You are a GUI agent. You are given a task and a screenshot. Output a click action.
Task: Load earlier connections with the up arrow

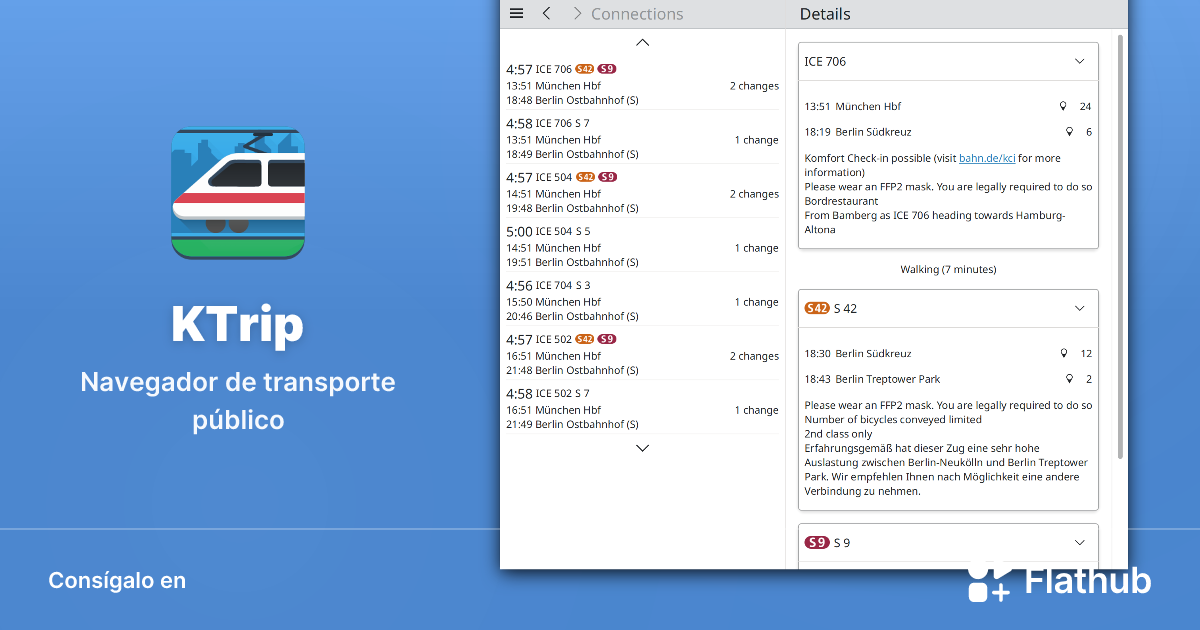point(642,42)
